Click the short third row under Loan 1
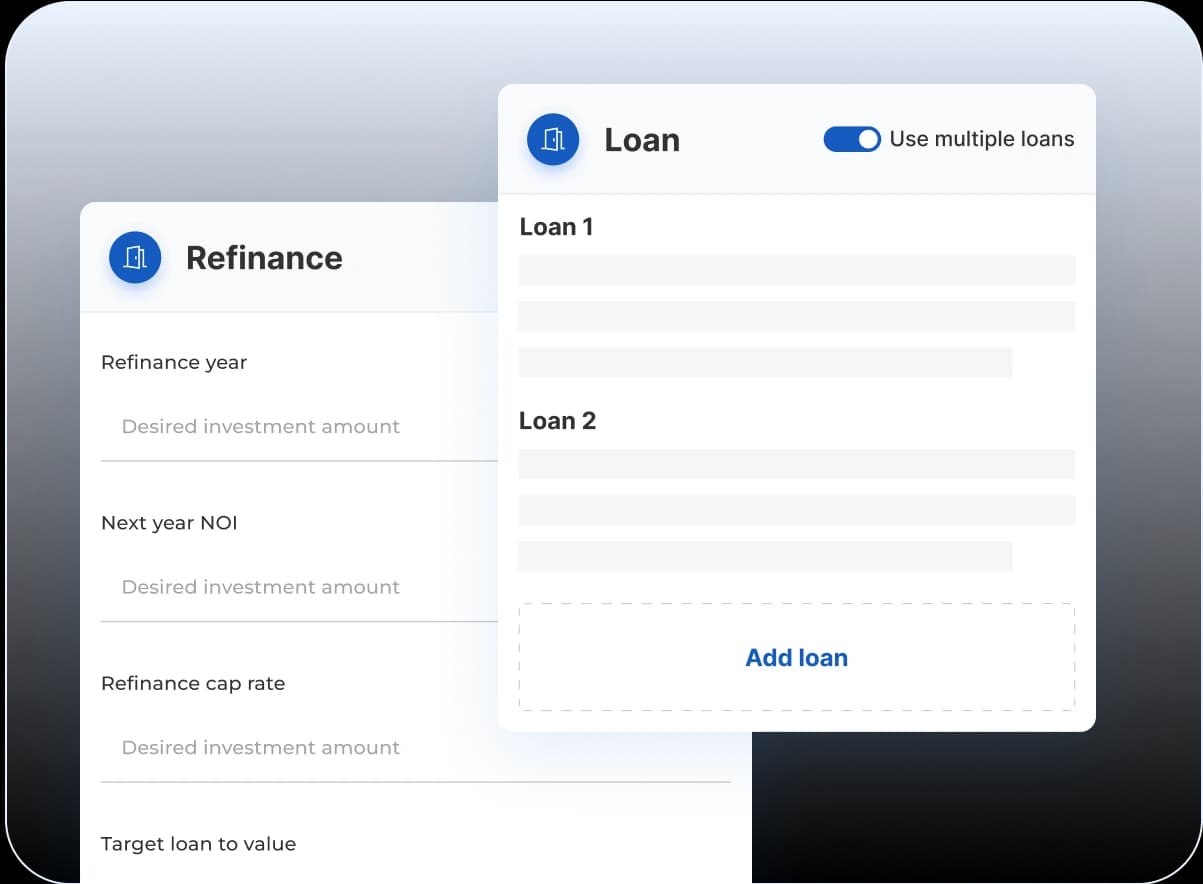The width and height of the screenshot is (1203, 884). click(x=765, y=362)
